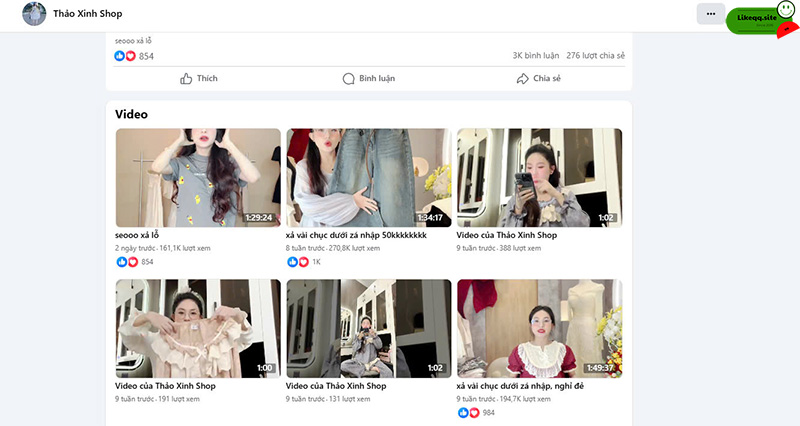Click the text 9 tuần trước · 131 lượt xem
The image size is (800, 426).
click(x=328, y=399)
